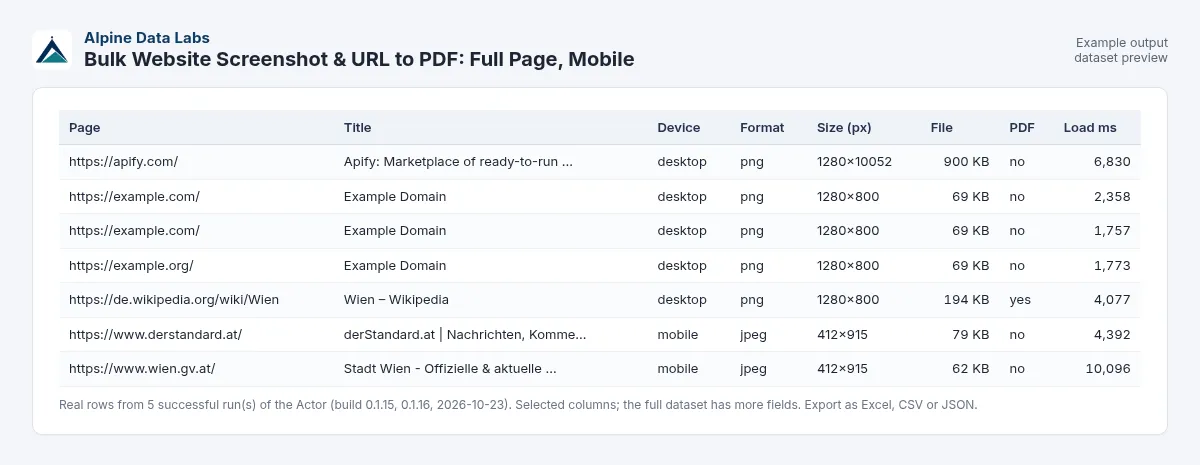
Task: Click the PDF column header
Action: pyautogui.click(x=1022, y=128)
